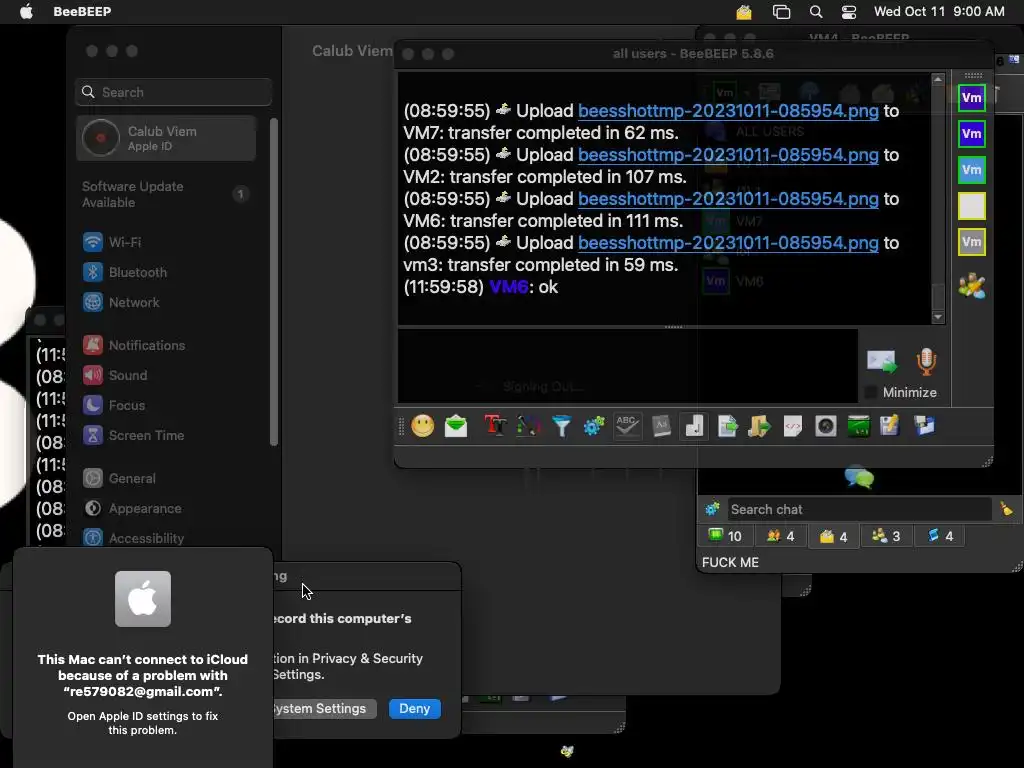Enable the Minimize checkbox
The width and height of the screenshot is (1024, 768).
point(871,392)
